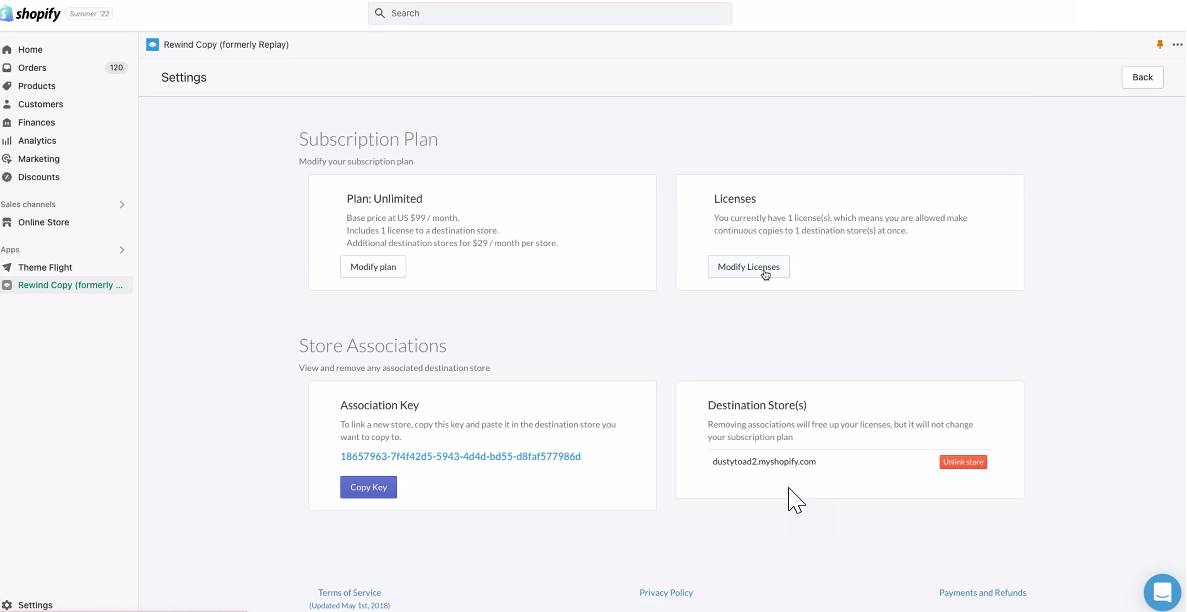Click the purple Copy Key button
The width and height of the screenshot is (1187, 612).
click(368, 487)
